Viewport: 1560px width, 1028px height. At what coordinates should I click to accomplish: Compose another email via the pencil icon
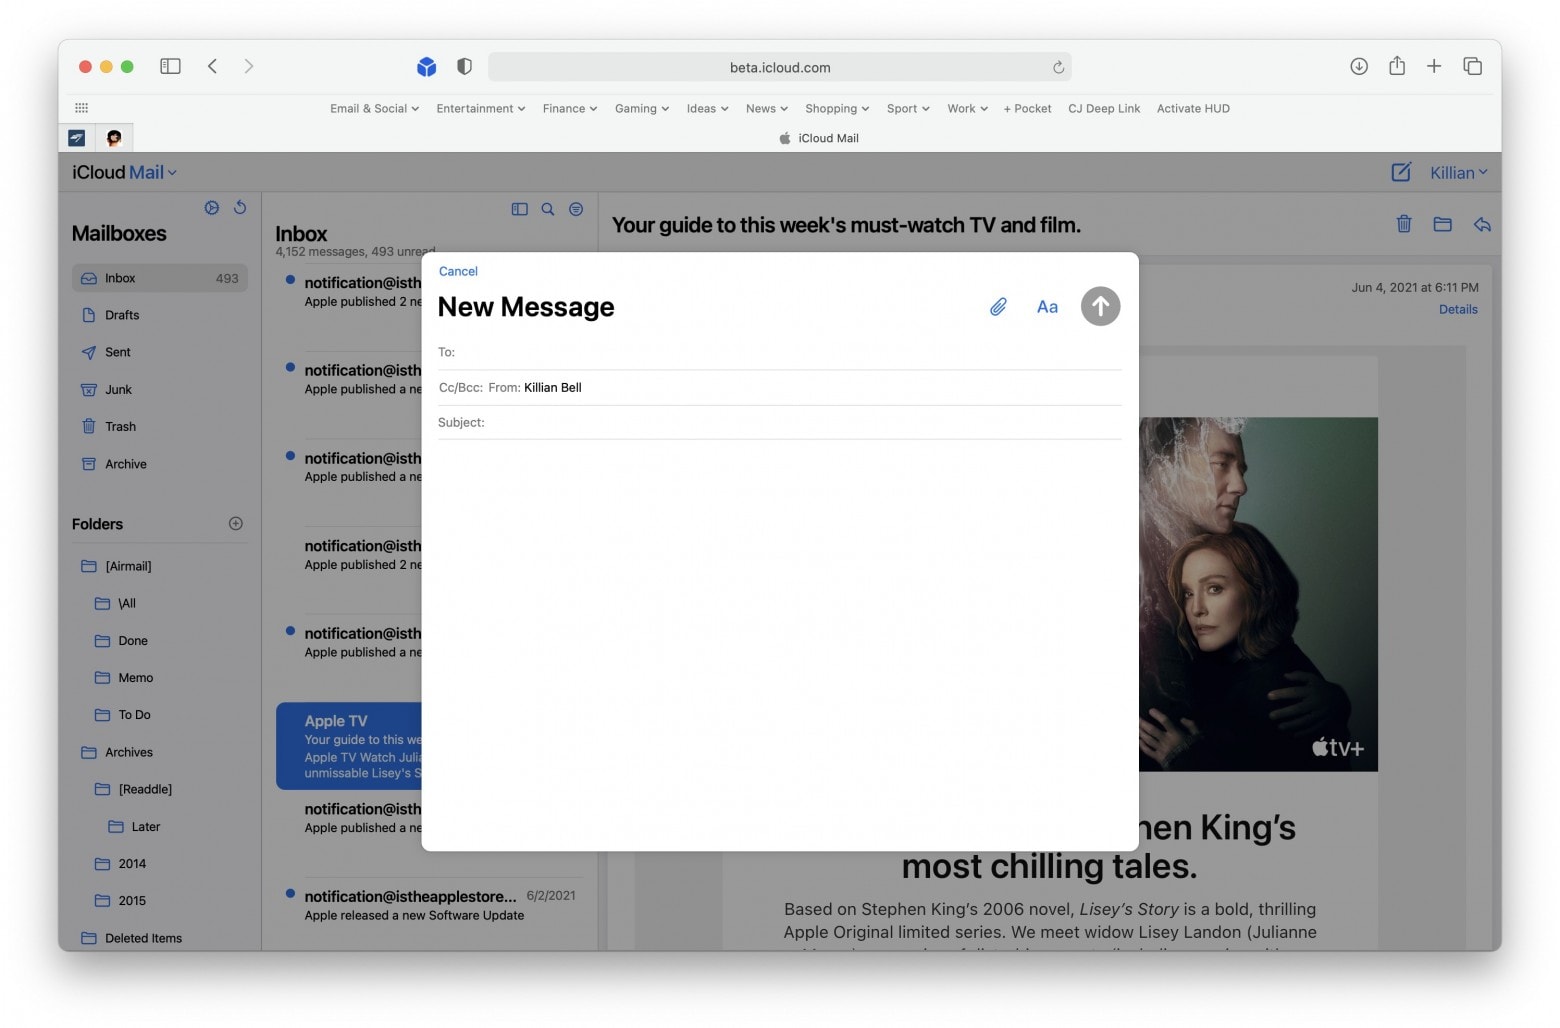click(x=1400, y=172)
